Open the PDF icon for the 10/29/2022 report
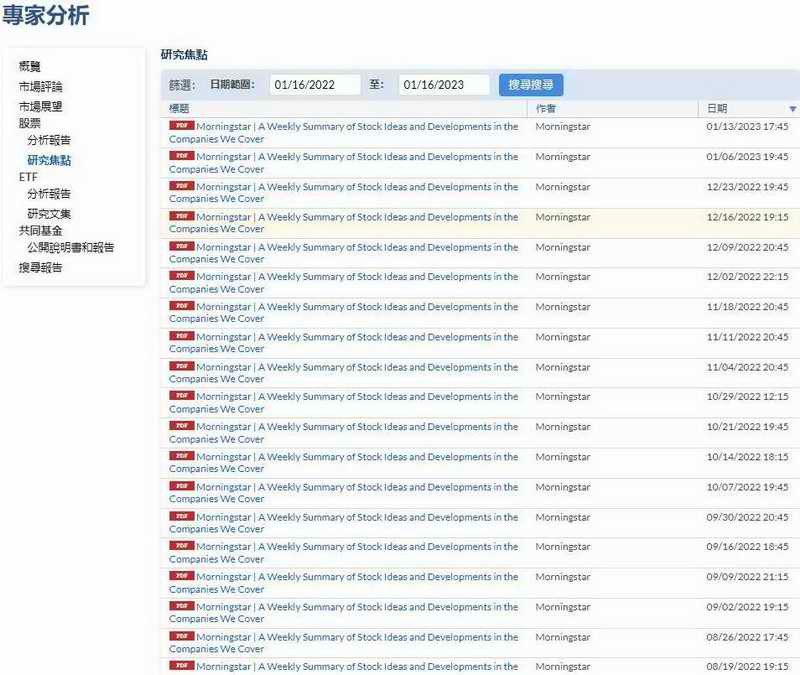 [182, 395]
